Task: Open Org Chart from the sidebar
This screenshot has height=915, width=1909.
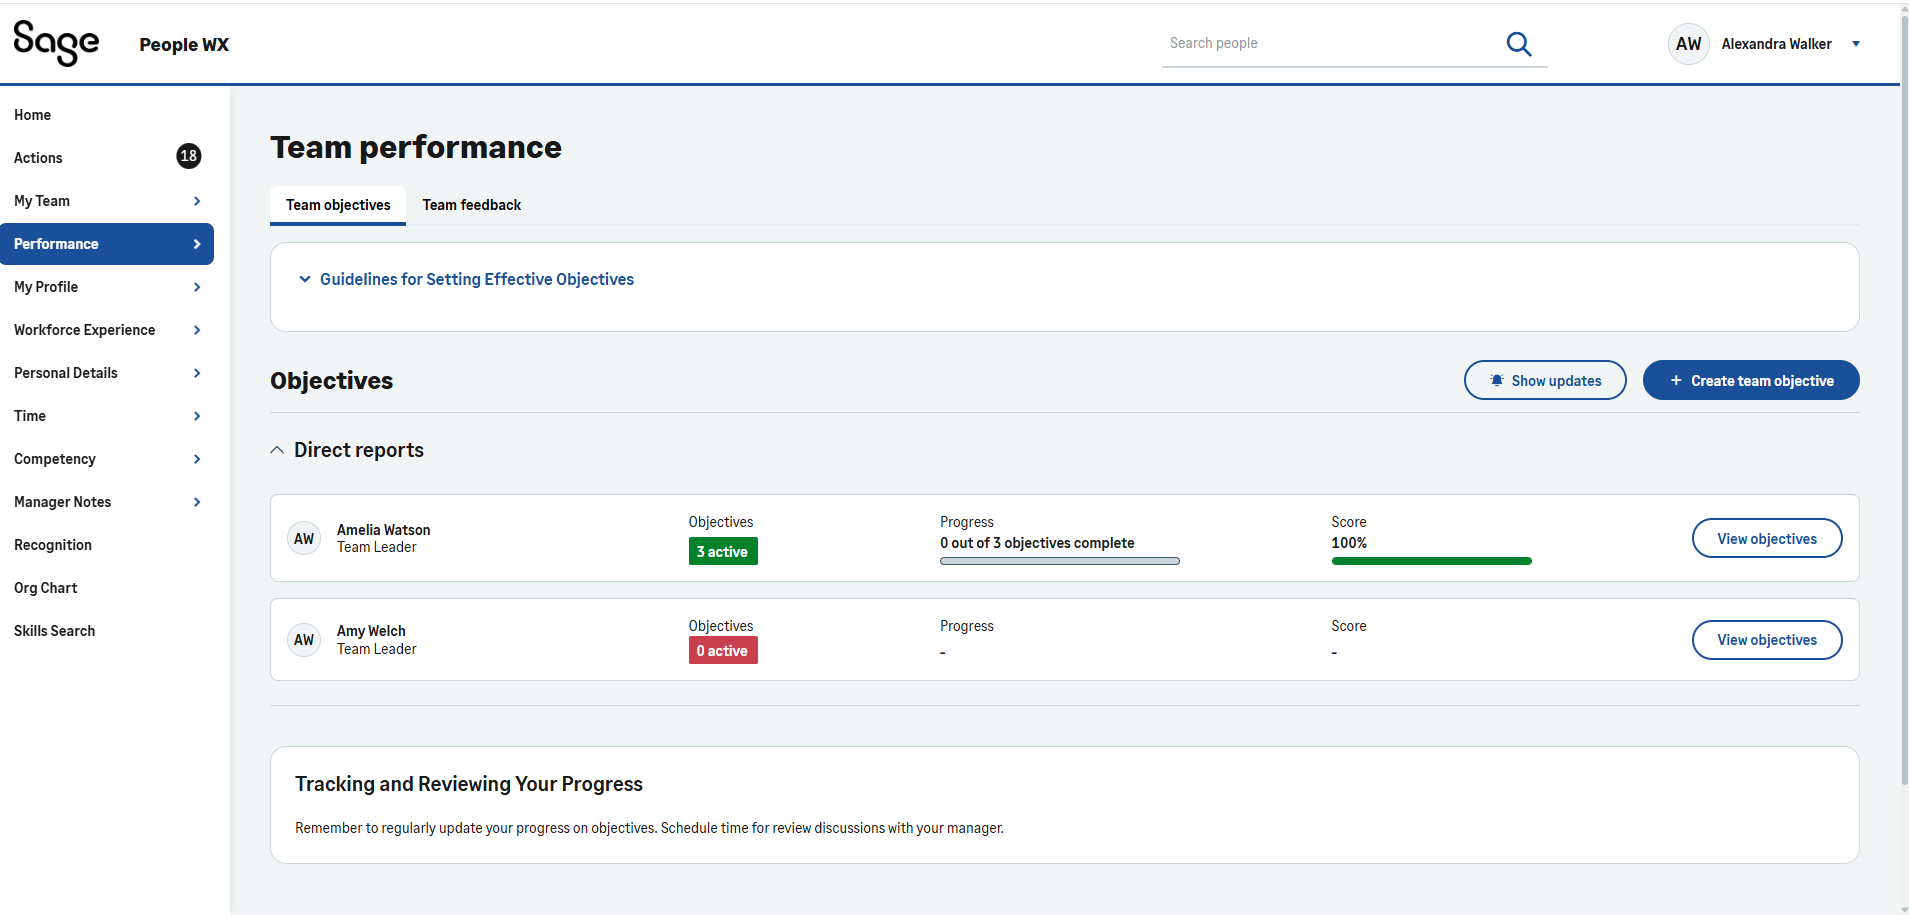Action: tap(46, 588)
